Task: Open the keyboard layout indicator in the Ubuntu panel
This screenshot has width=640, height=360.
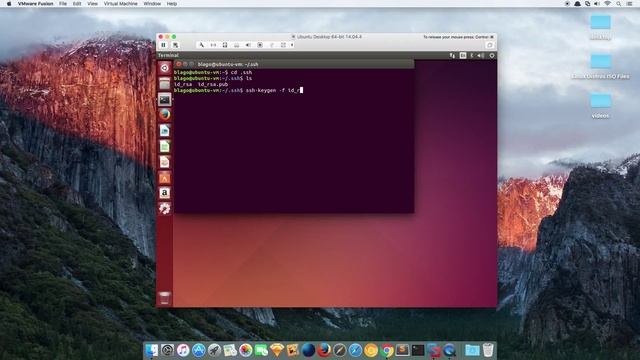Action: point(462,55)
